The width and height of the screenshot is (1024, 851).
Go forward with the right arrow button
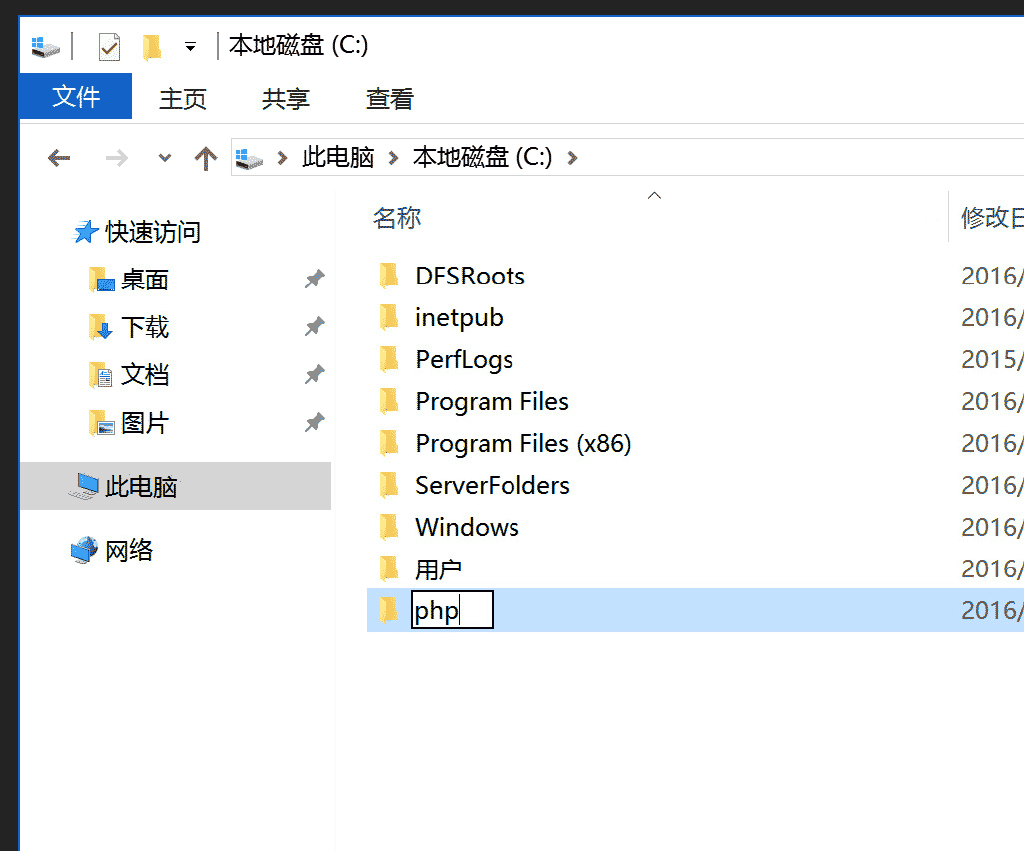click(117, 157)
